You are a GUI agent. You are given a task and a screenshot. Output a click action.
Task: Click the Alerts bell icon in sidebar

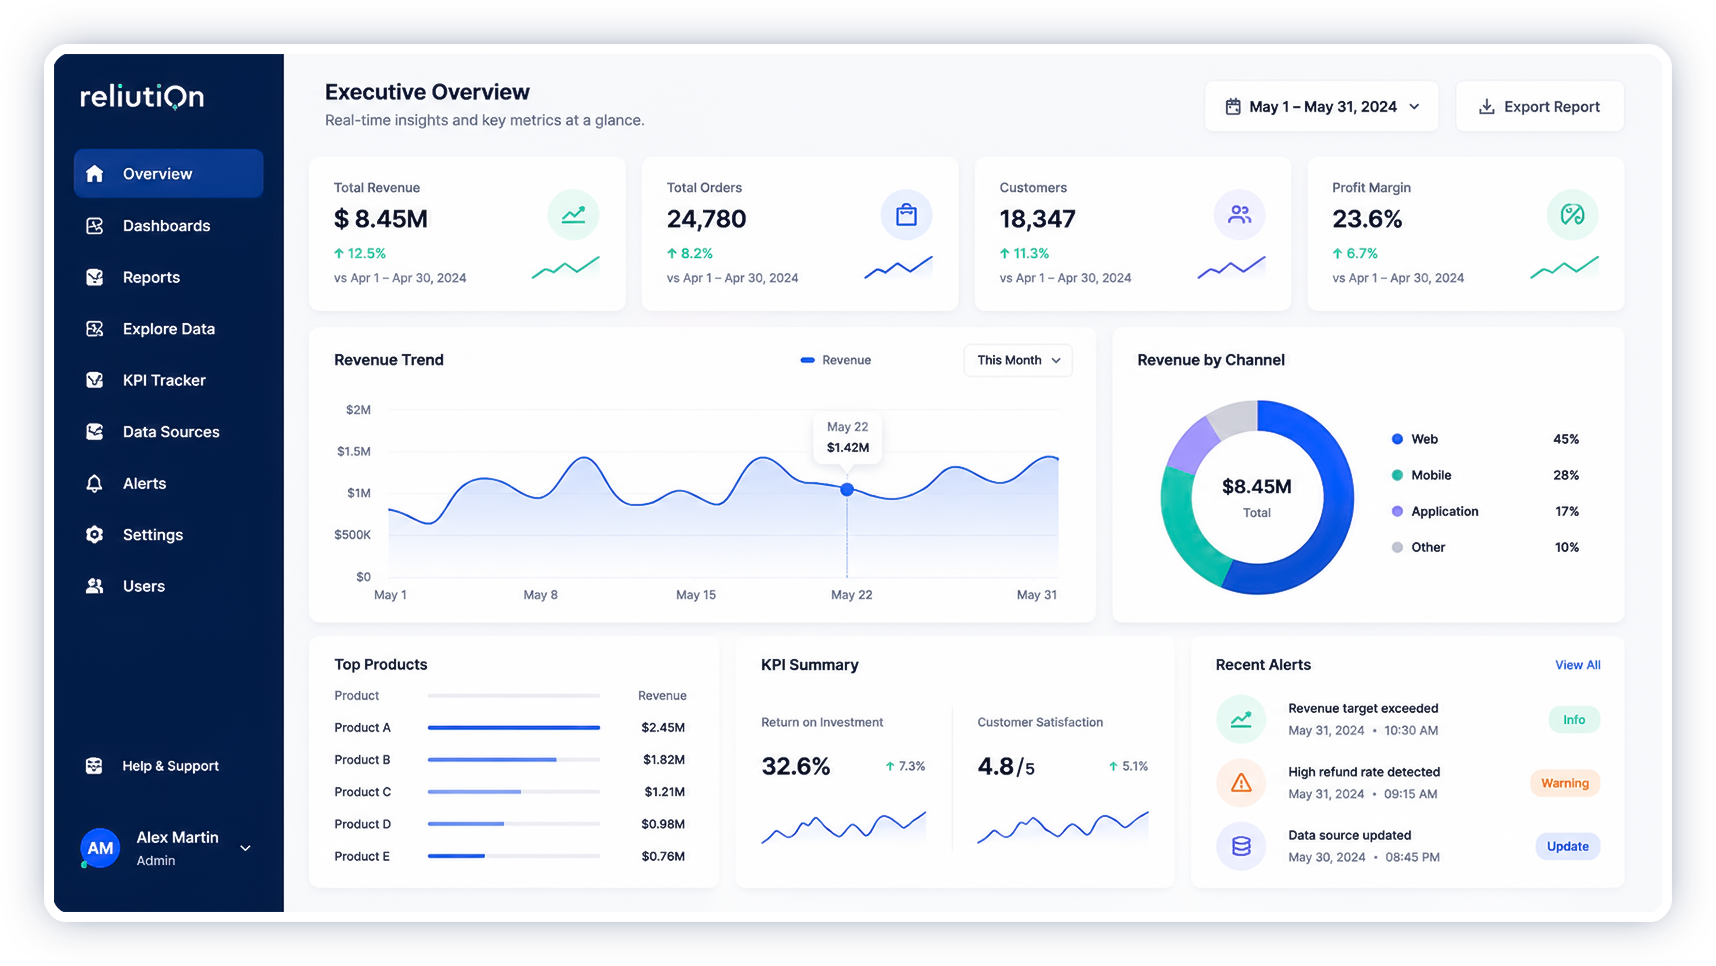point(95,484)
